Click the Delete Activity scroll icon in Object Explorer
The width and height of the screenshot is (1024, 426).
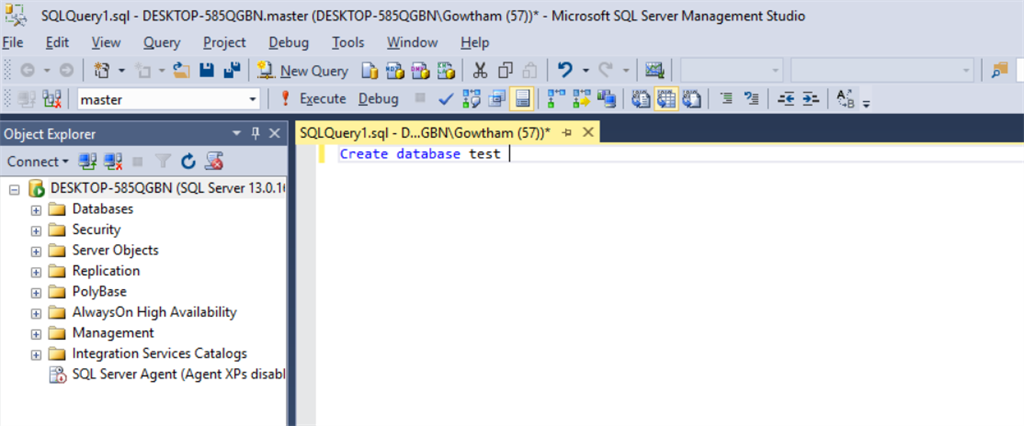(x=214, y=161)
